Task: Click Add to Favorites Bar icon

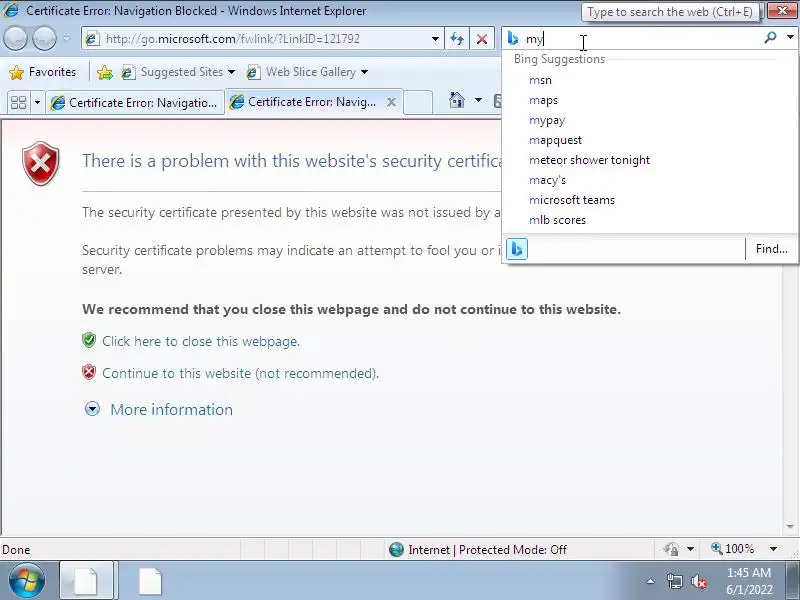Action: (x=105, y=72)
